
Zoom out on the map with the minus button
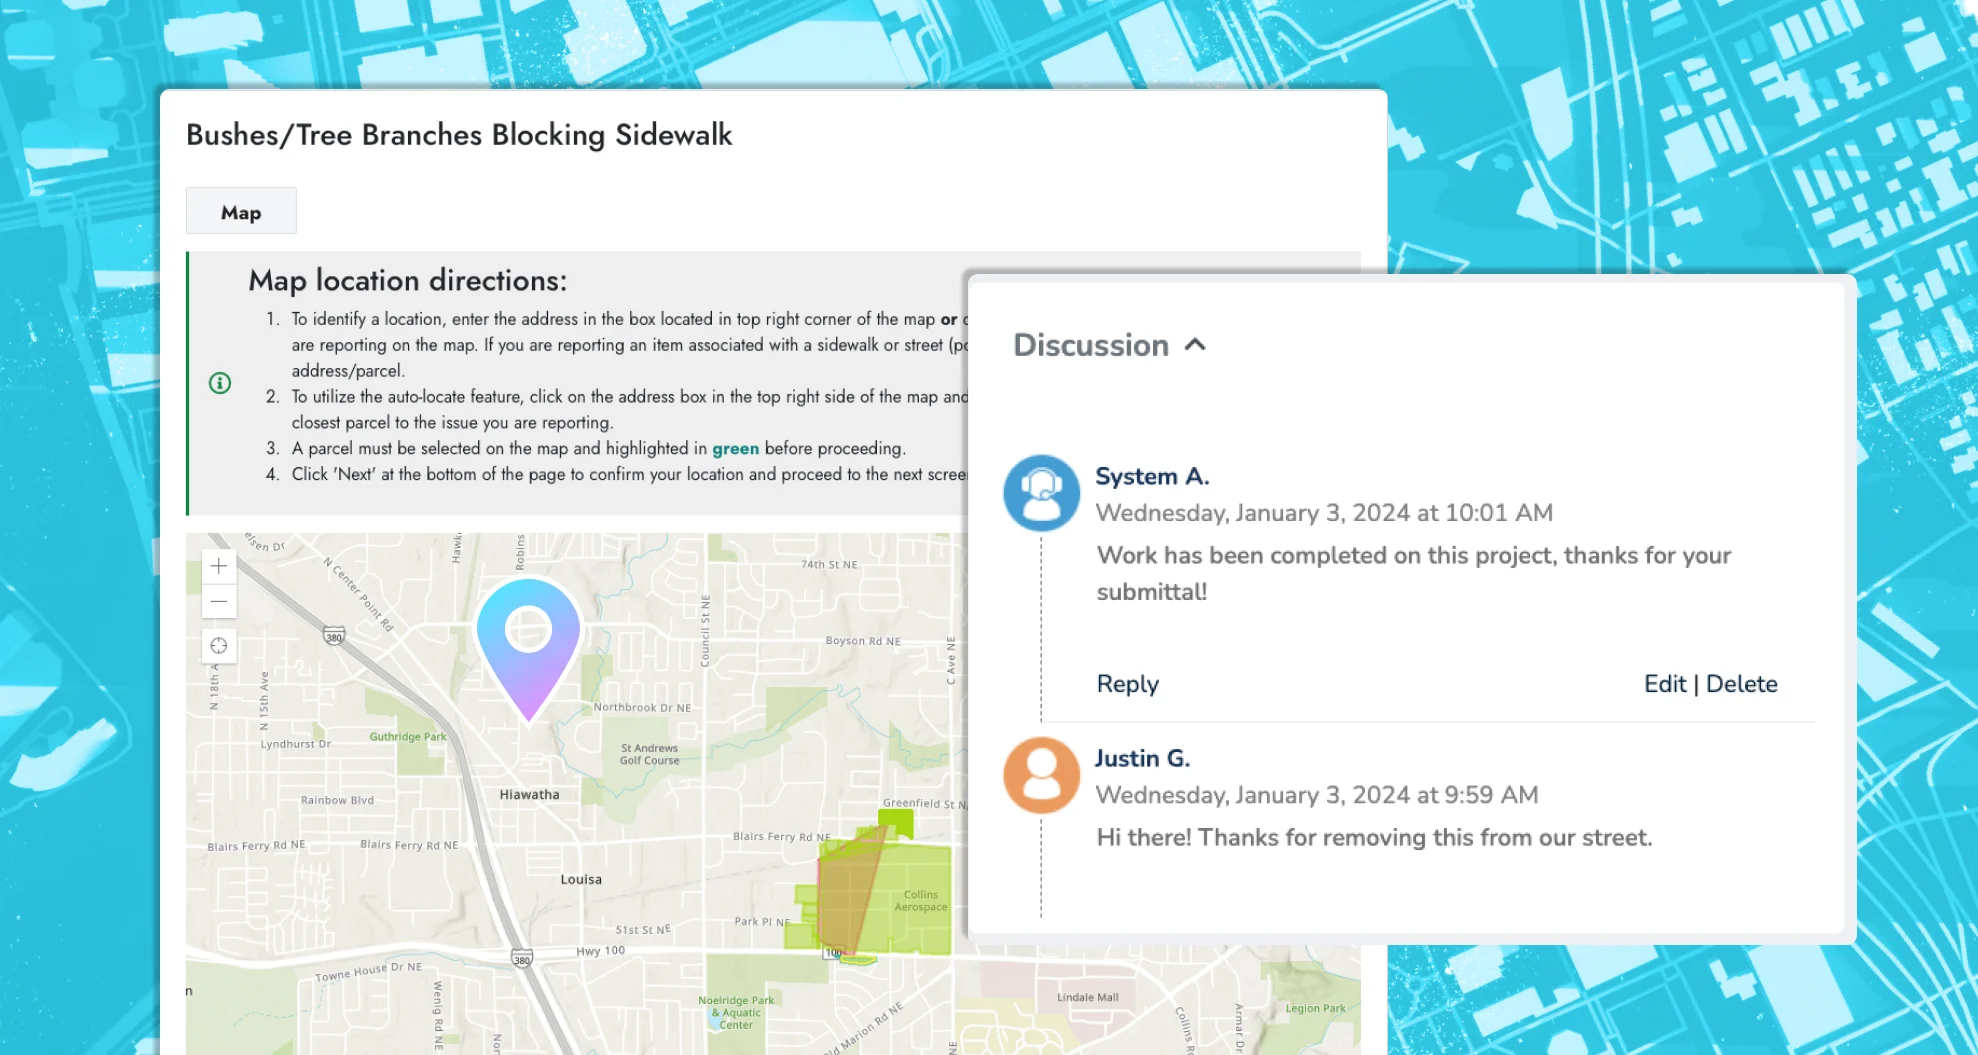[x=219, y=602]
